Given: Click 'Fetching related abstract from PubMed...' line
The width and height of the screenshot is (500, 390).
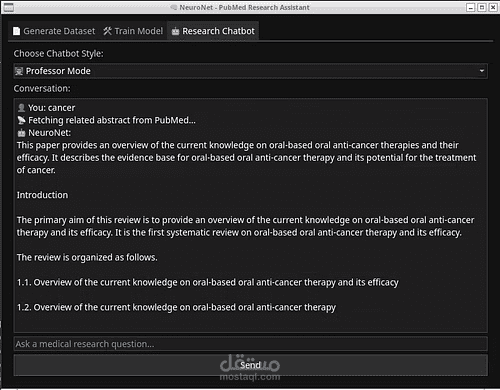Looking at the screenshot, I should (106, 120).
